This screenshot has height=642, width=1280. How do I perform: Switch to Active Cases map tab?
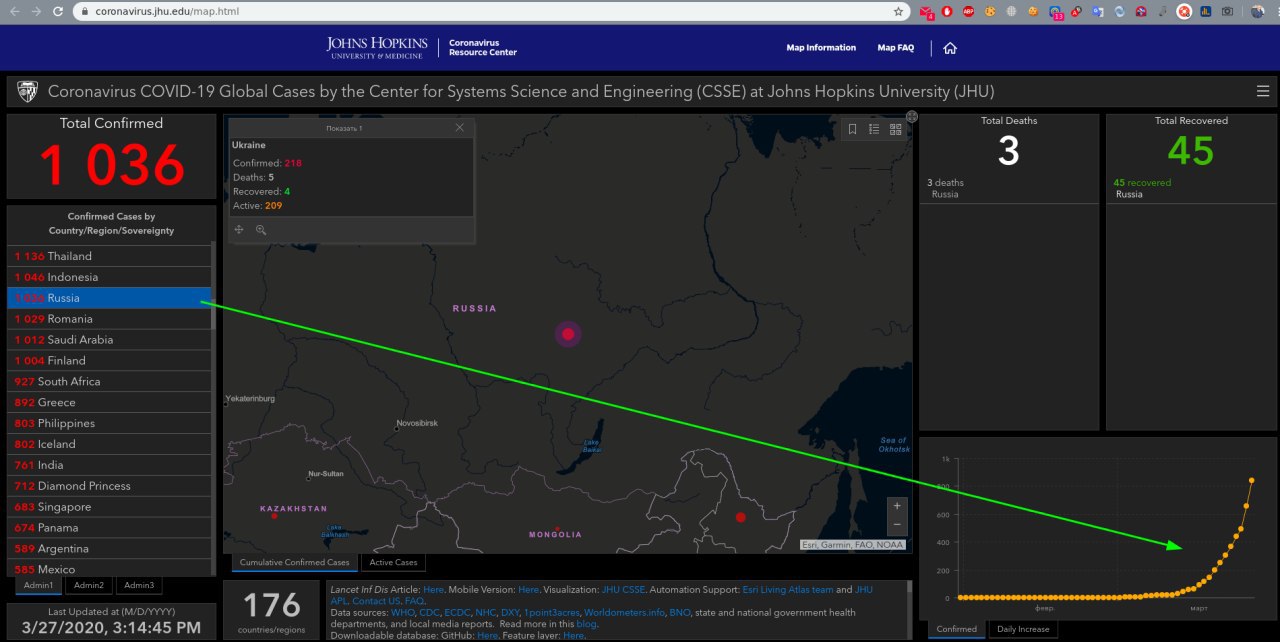point(393,562)
